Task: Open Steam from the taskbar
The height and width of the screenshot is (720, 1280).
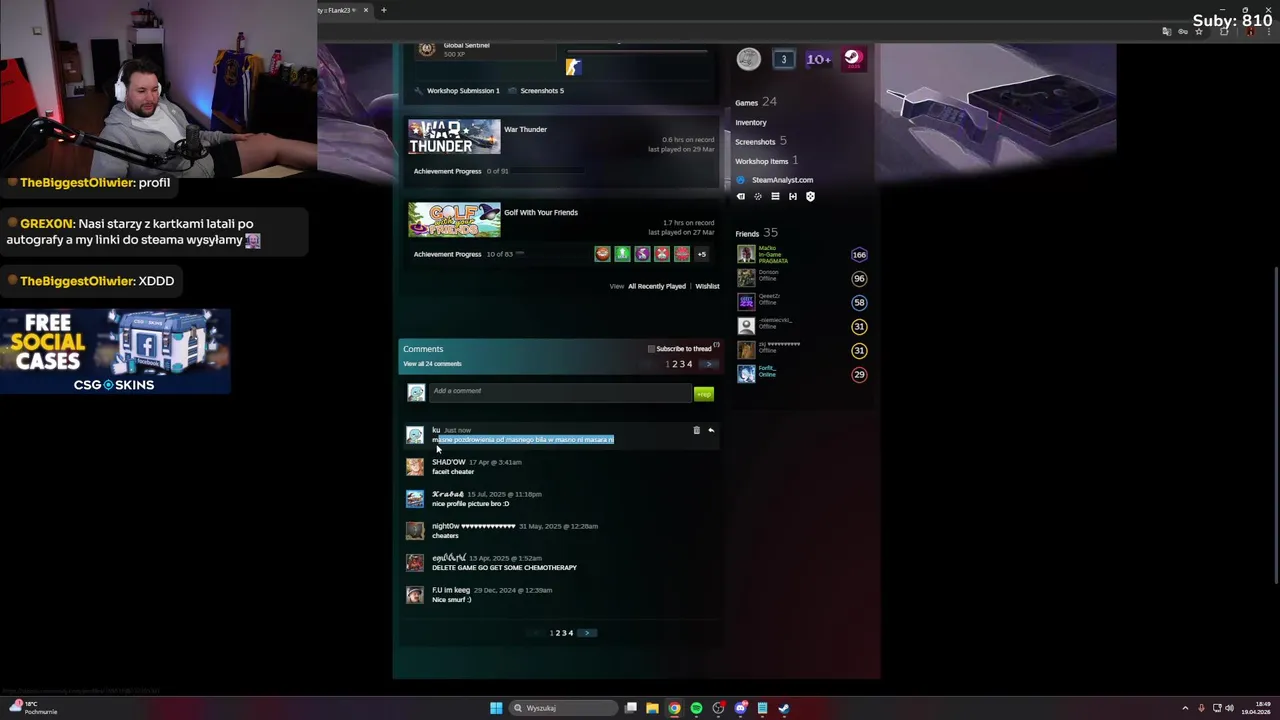Action: (x=784, y=708)
